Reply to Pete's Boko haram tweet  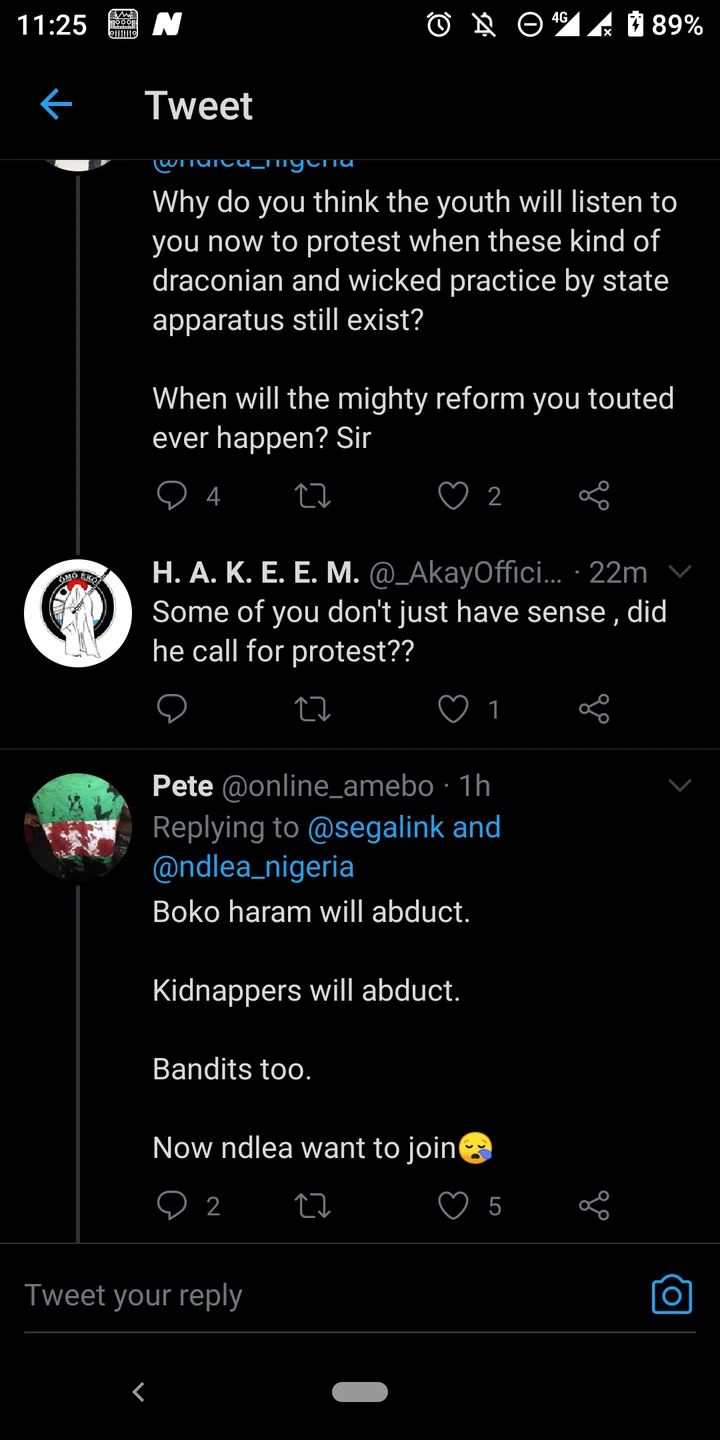(x=172, y=1206)
